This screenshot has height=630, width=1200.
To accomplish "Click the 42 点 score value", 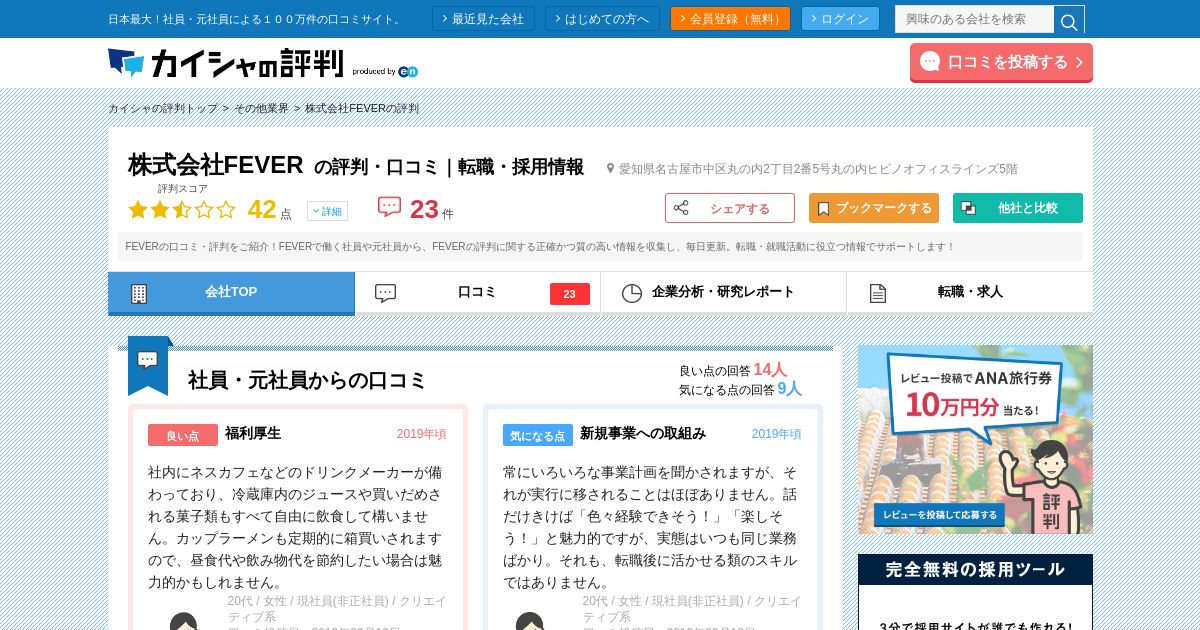I will click(x=269, y=210).
